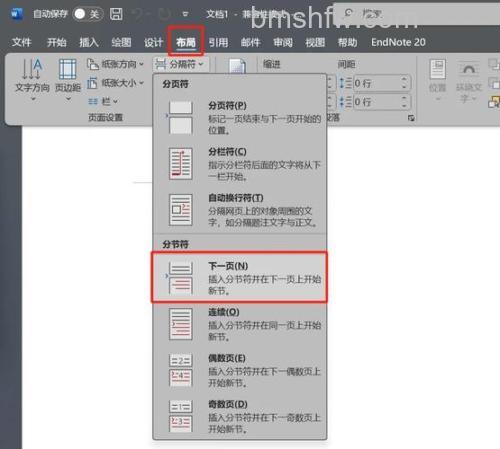Choose 奇数页(D) odd page section break
The width and height of the screenshot is (500, 449).
coord(240,417)
